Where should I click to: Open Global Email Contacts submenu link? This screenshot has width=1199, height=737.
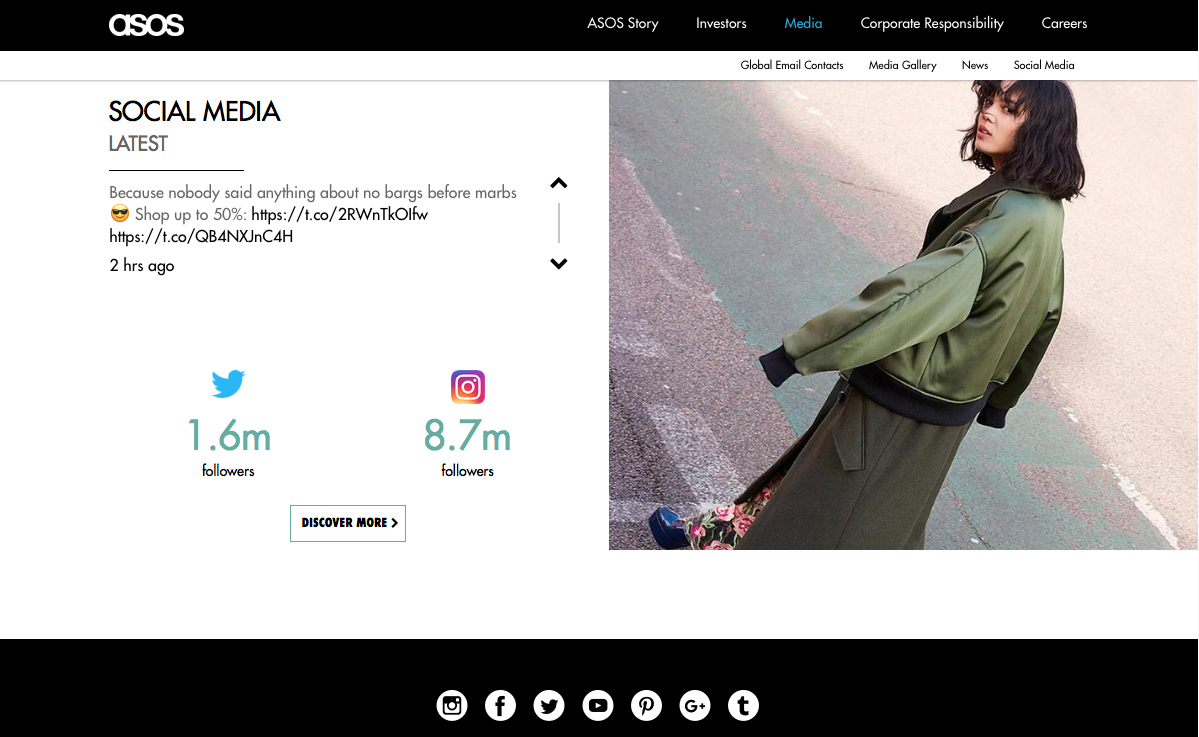coord(791,66)
